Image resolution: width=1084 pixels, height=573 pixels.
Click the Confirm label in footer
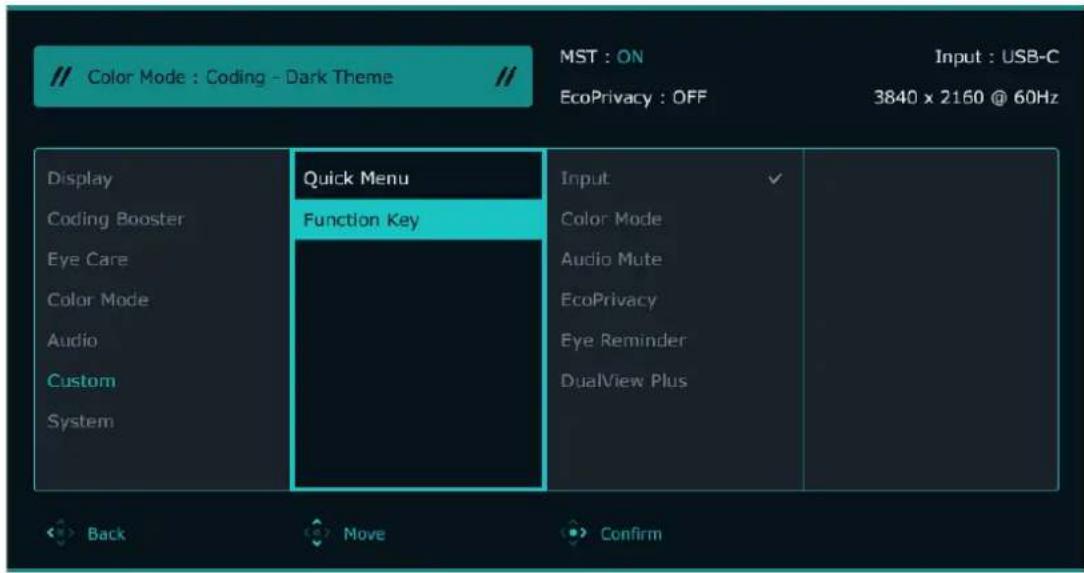point(631,534)
